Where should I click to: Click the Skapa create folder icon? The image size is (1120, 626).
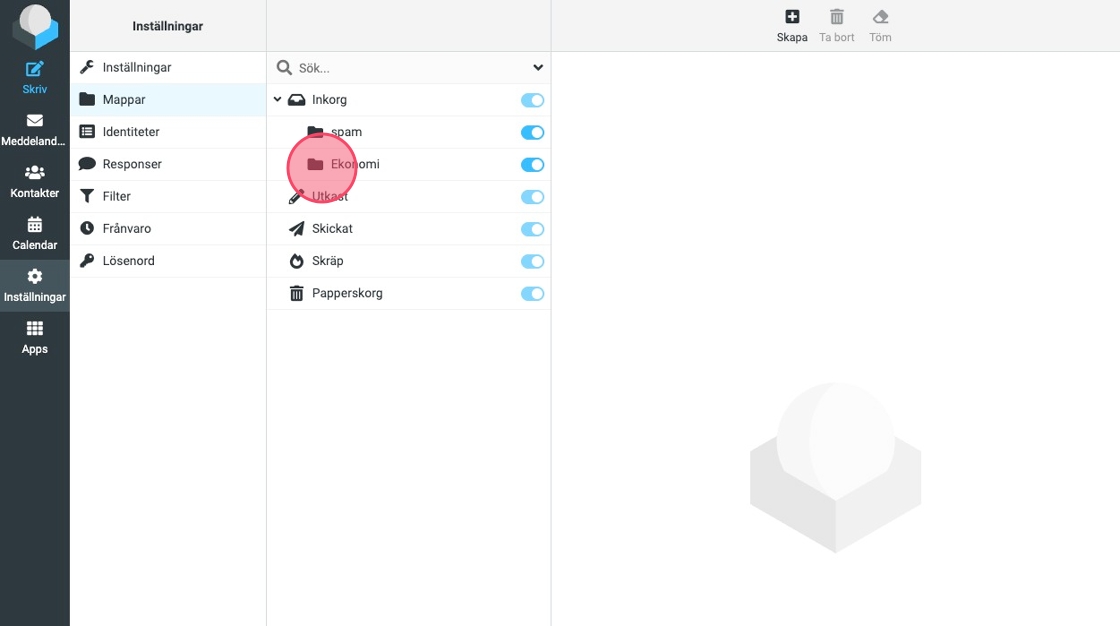pyautogui.click(x=792, y=17)
